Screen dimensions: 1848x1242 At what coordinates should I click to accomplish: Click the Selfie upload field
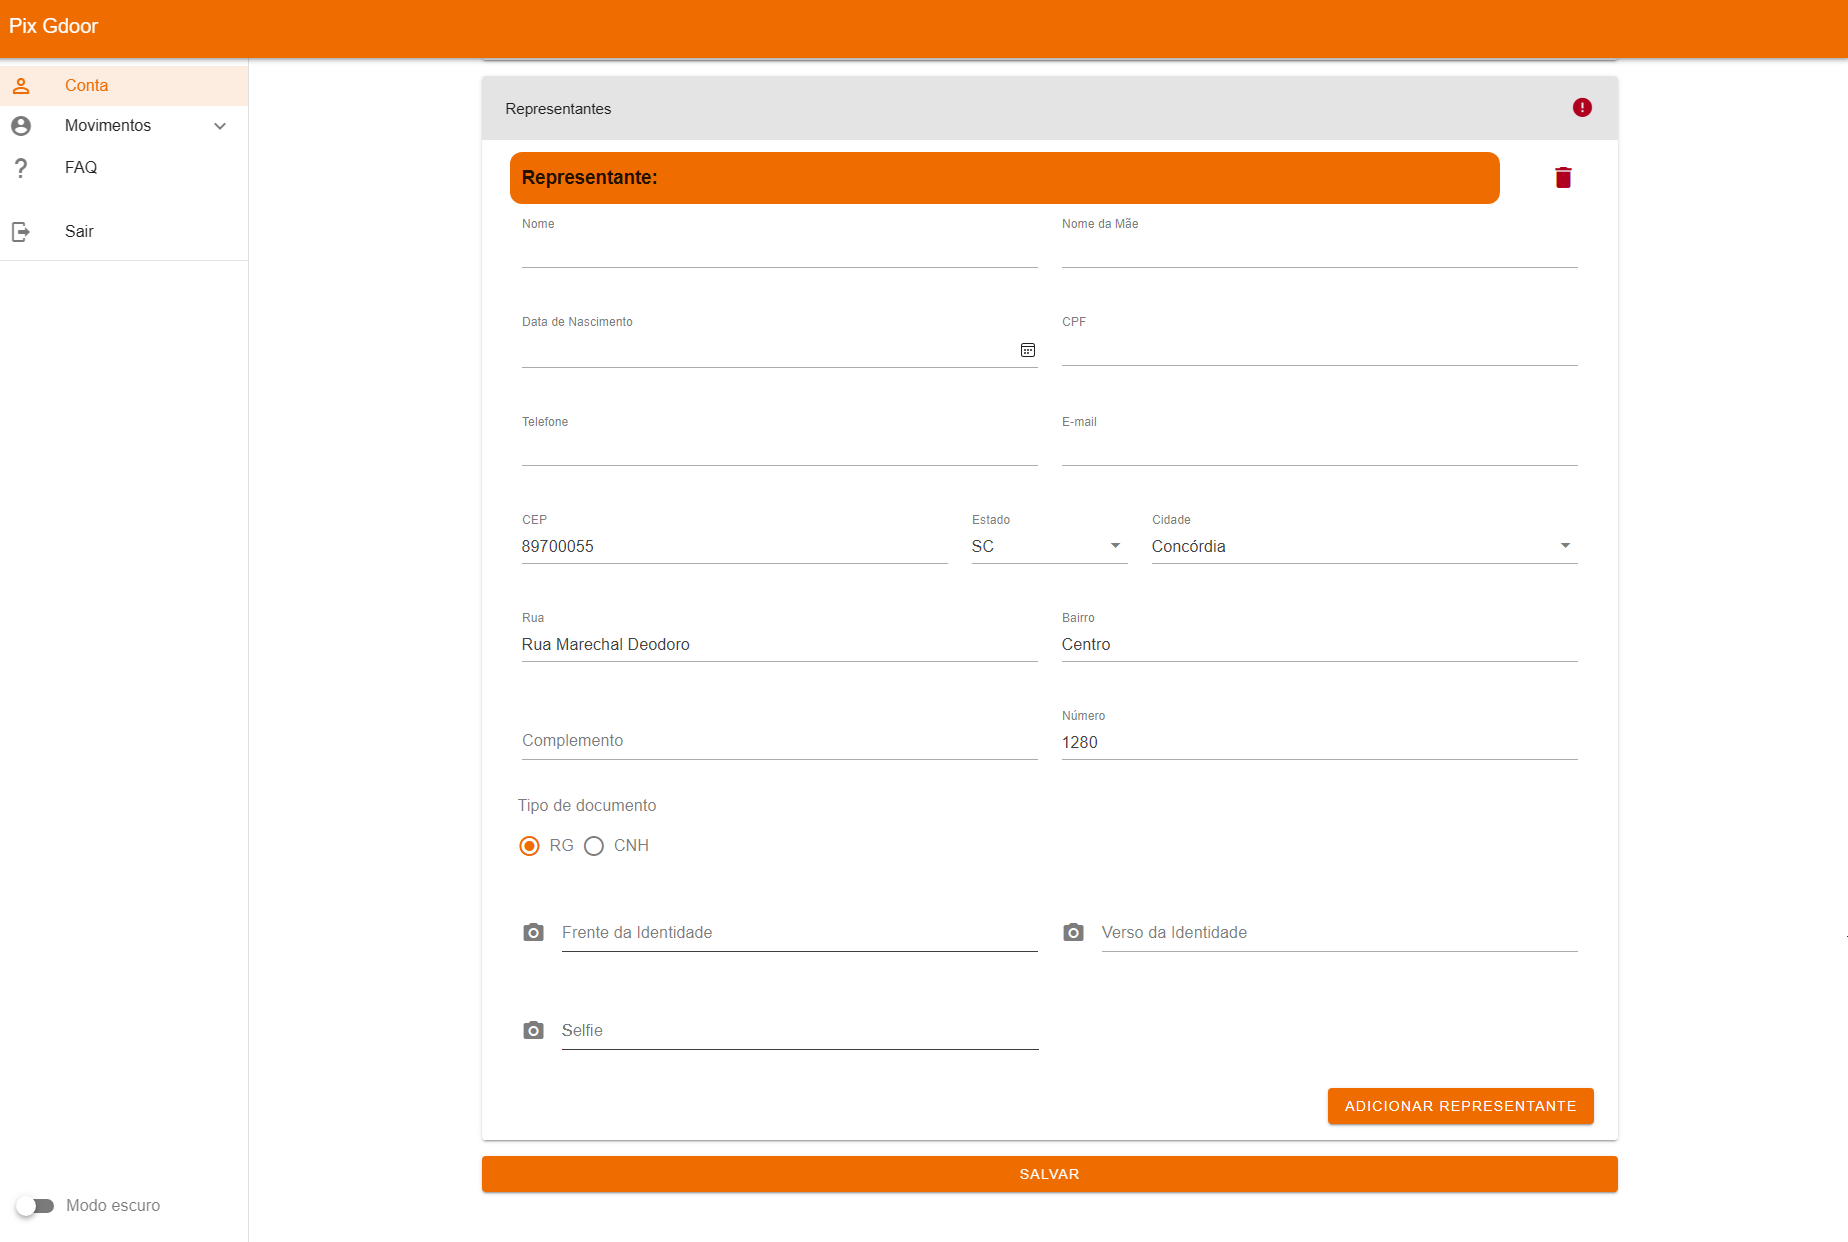click(x=799, y=1030)
